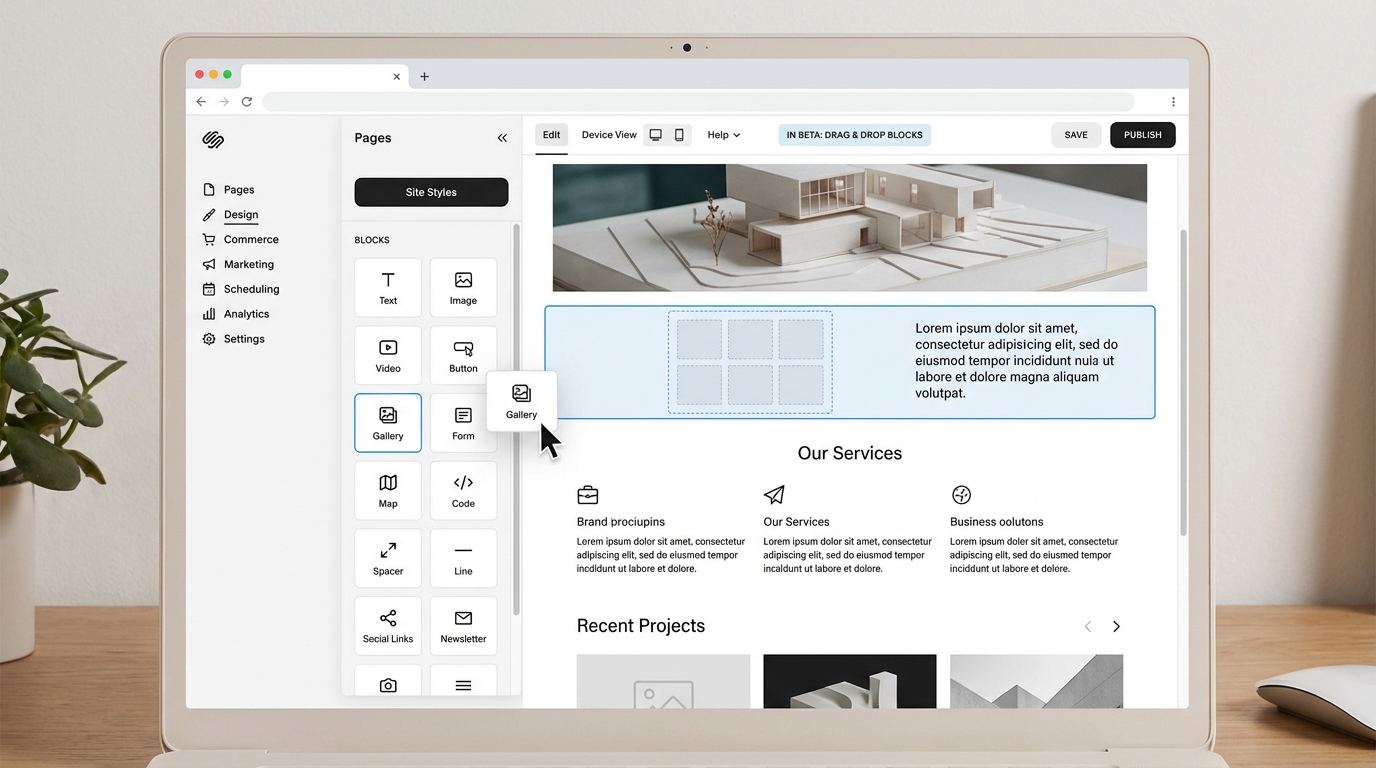The width and height of the screenshot is (1376, 768).
Task: Choose the Social Links block
Action: pos(387,625)
